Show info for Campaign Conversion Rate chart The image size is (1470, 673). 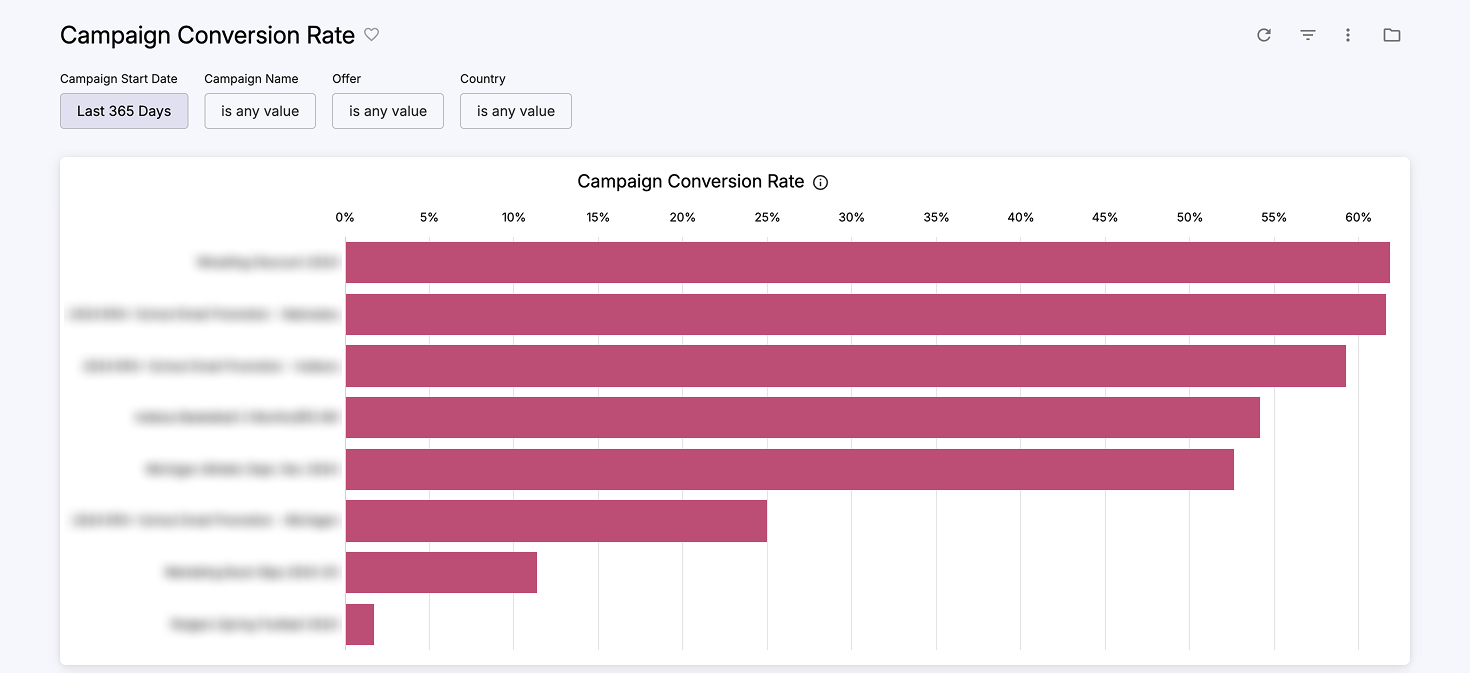pyautogui.click(x=821, y=183)
